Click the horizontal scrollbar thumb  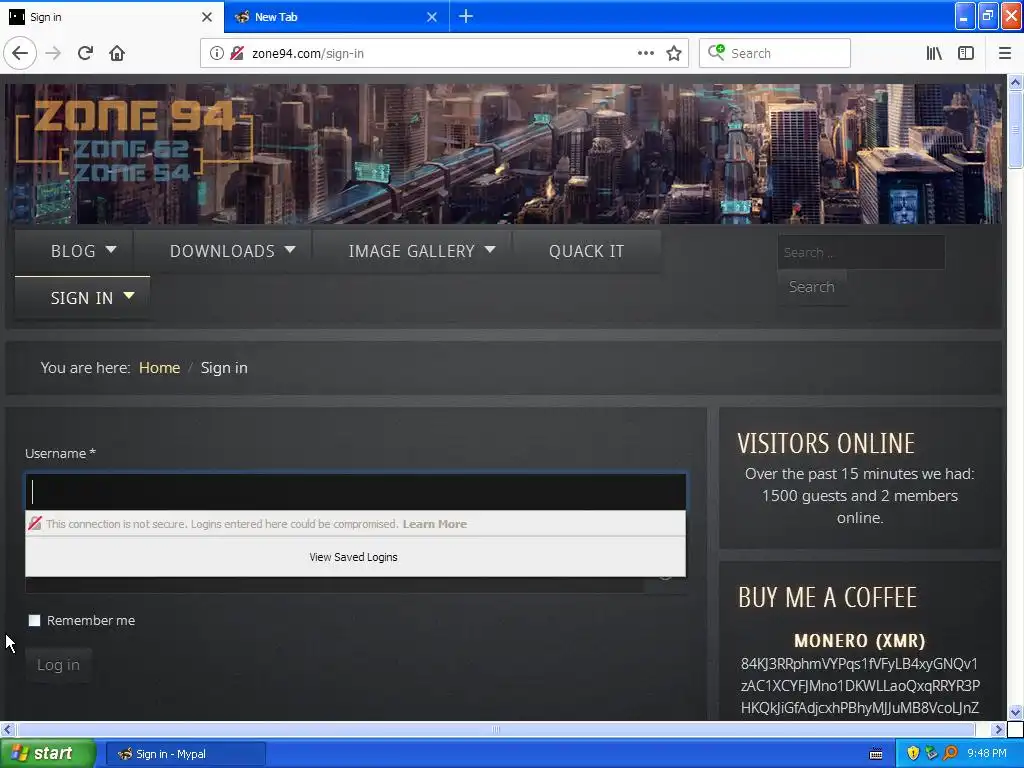point(495,729)
